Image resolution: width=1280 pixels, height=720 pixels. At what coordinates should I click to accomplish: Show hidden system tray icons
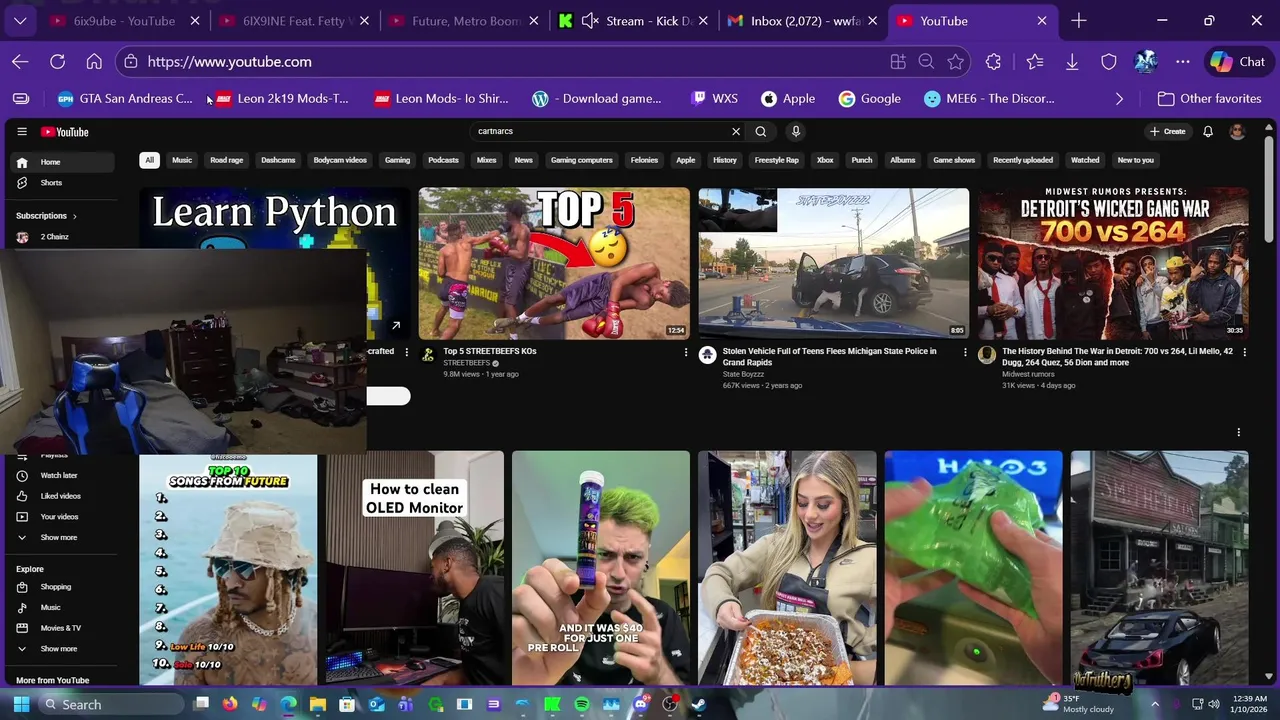pyautogui.click(x=1154, y=704)
